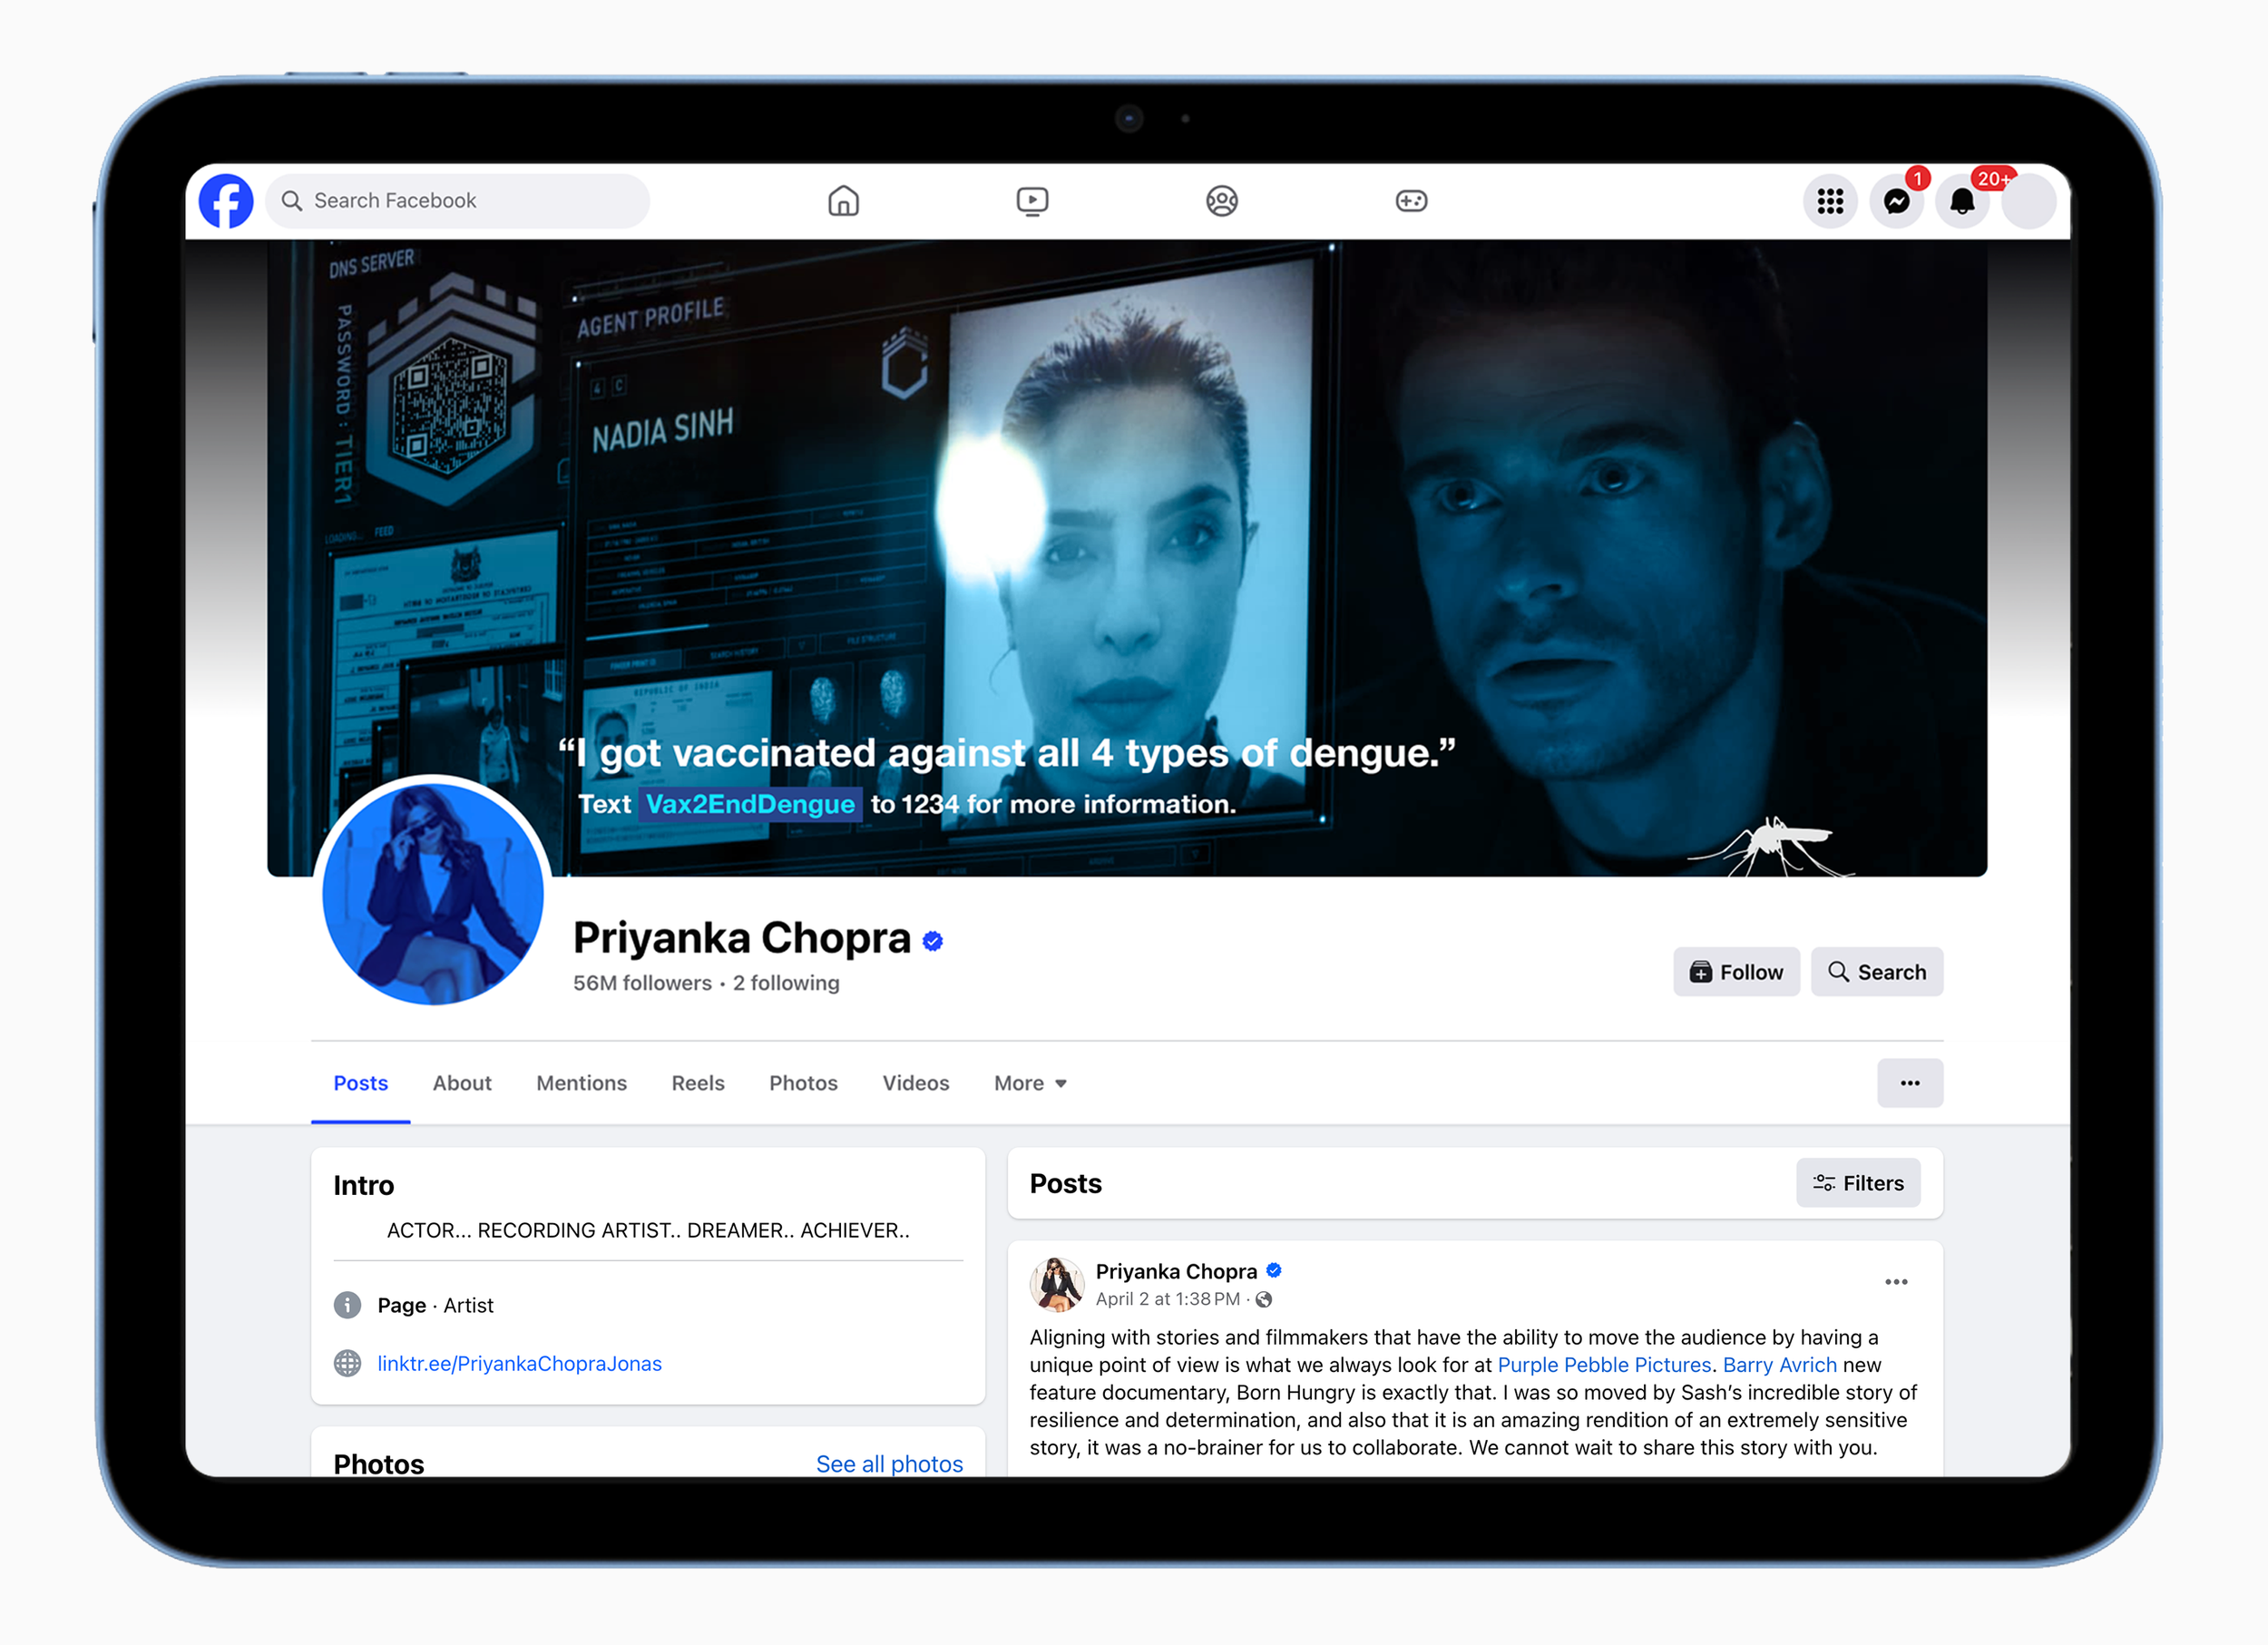Click the Page info icon in Intro
The image size is (2268, 1645).
[347, 1305]
